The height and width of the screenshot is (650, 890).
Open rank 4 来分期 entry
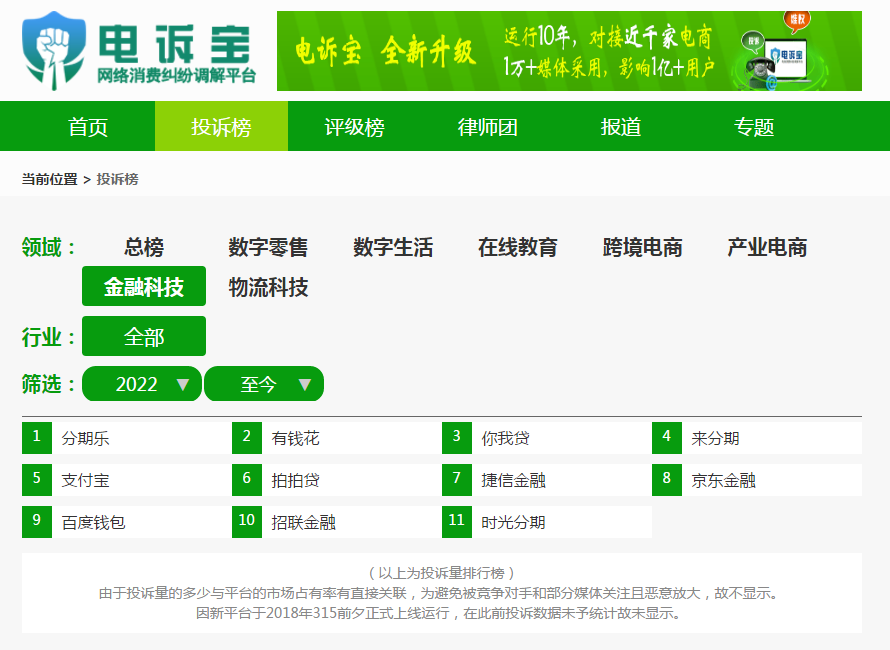pos(757,438)
